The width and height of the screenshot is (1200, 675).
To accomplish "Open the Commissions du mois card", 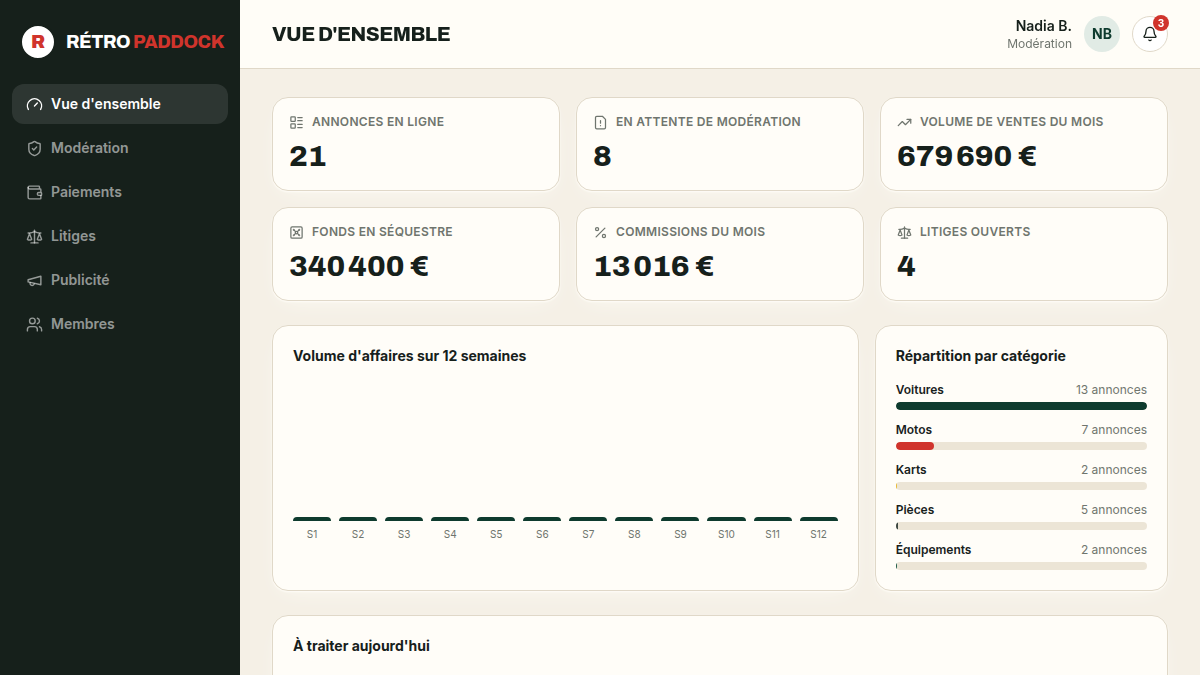I will [x=720, y=254].
